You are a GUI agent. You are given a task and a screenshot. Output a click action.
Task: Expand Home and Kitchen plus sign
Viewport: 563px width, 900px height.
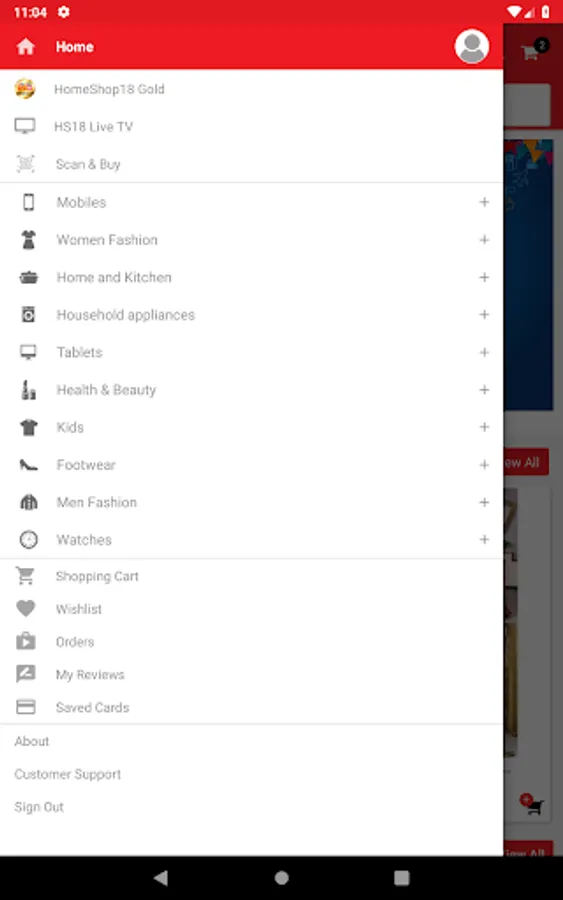(x=484, y=277)
